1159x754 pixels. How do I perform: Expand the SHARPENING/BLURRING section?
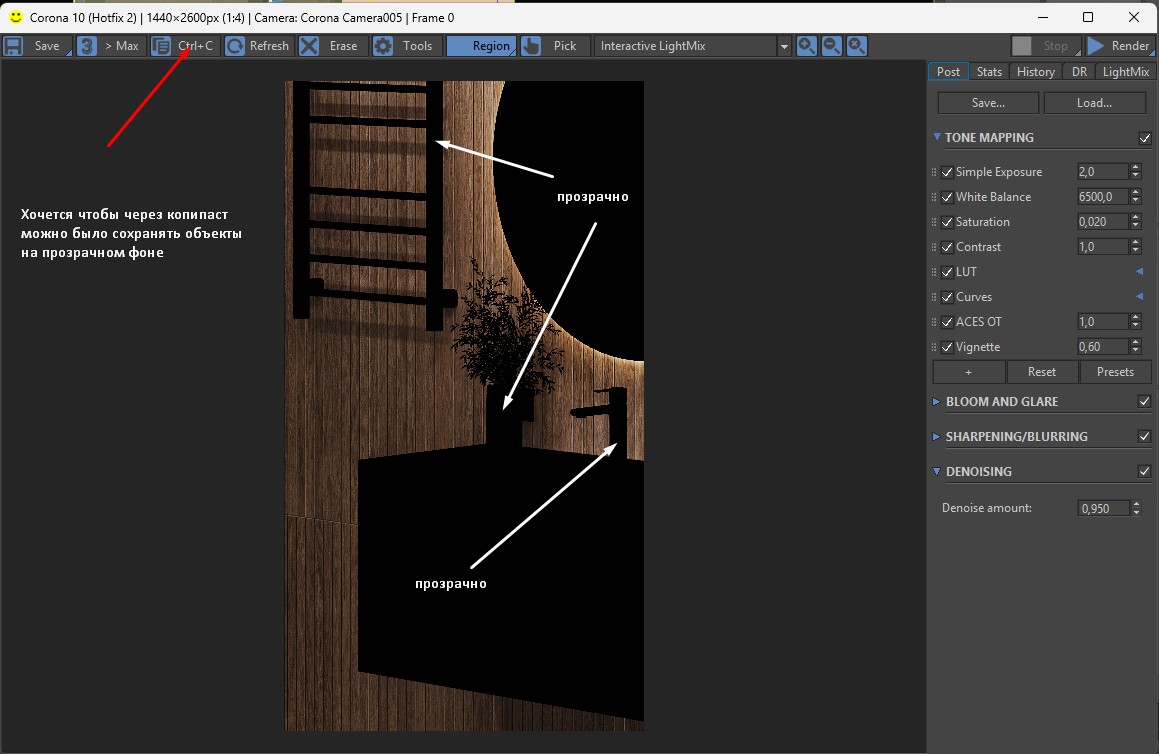[x=937, y=436]
